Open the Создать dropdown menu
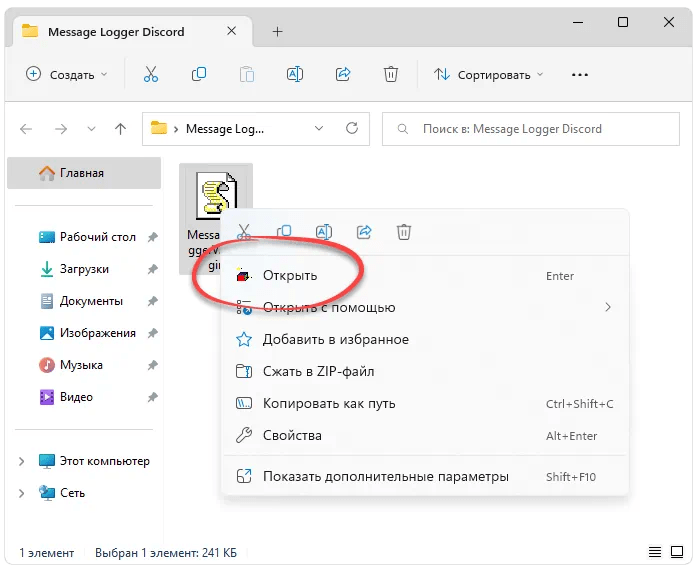700x573 pixels. (x=67, y=75)
